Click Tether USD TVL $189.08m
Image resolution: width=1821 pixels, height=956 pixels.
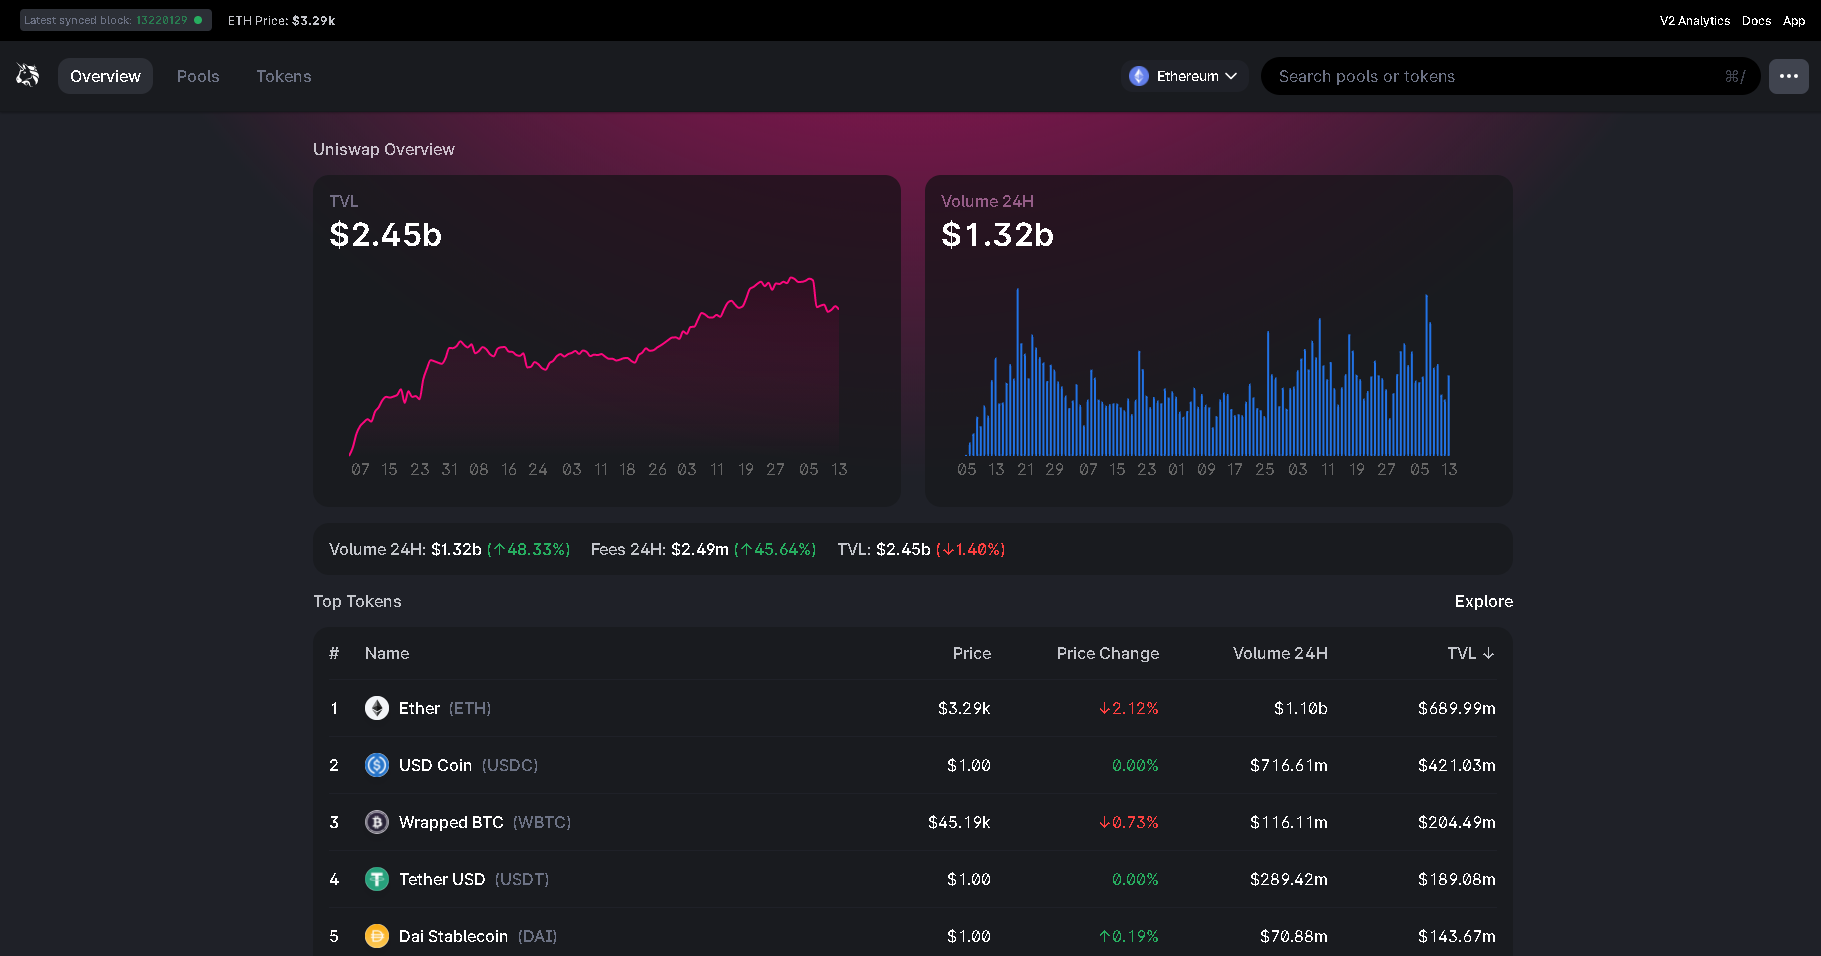pyautogui.click(x=1456, y=879)
